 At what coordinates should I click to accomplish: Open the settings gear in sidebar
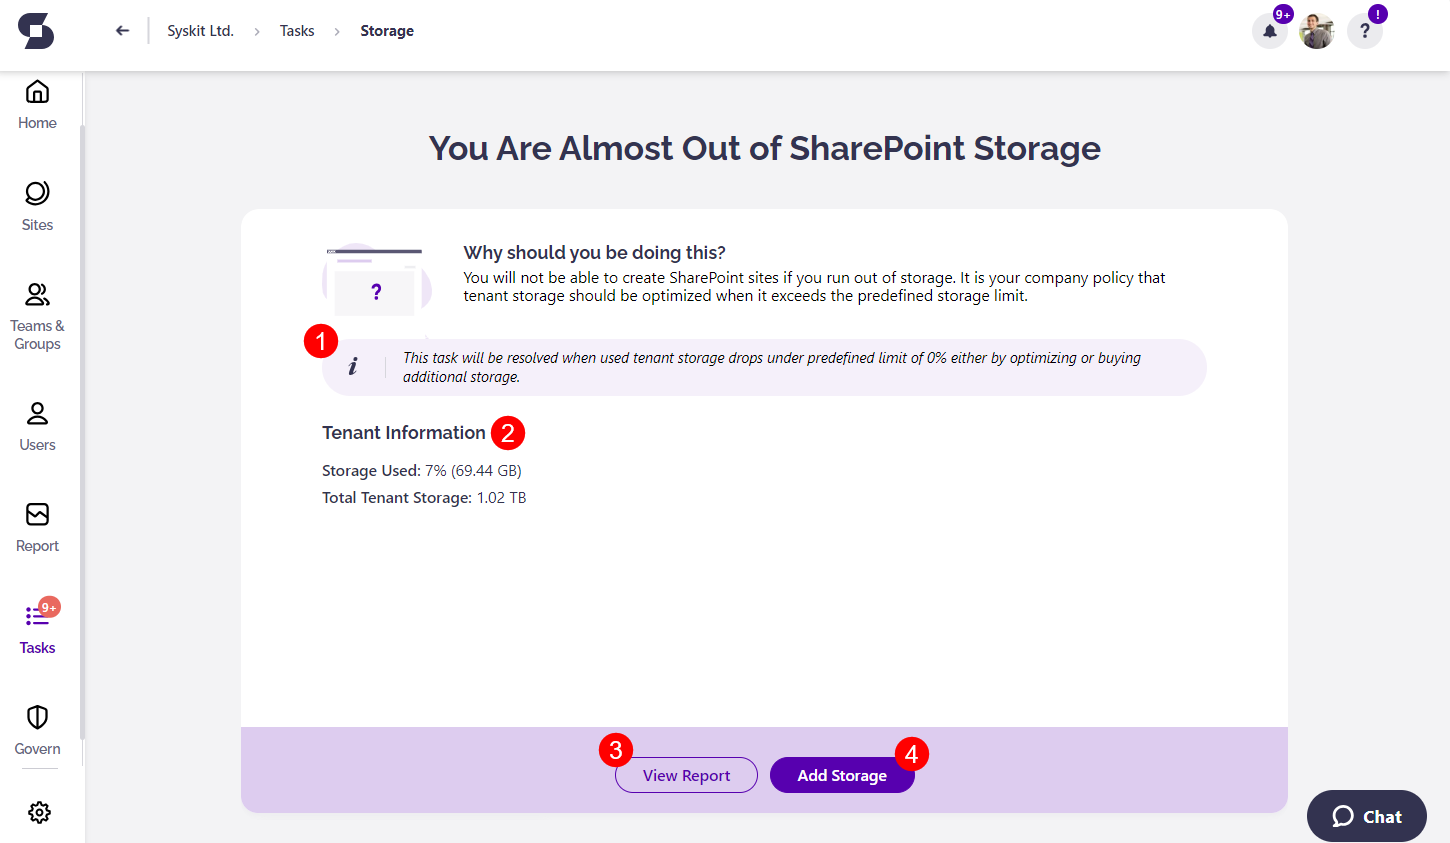point(39,812)
